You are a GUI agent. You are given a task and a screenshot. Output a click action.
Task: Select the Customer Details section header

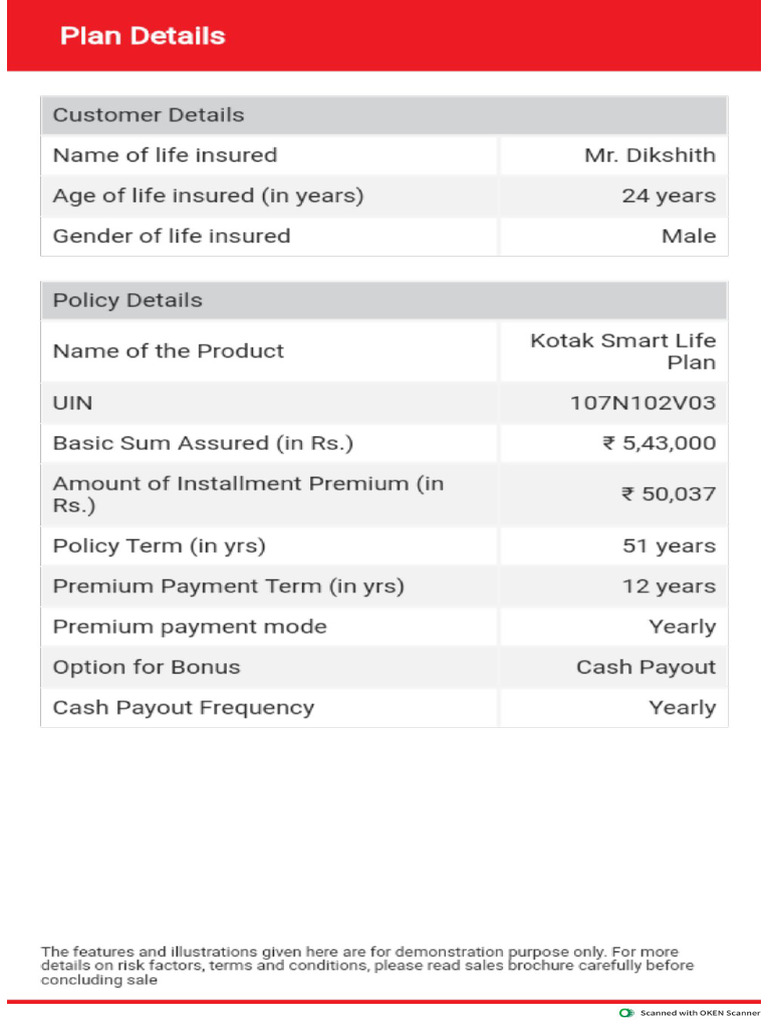point(148,115)
